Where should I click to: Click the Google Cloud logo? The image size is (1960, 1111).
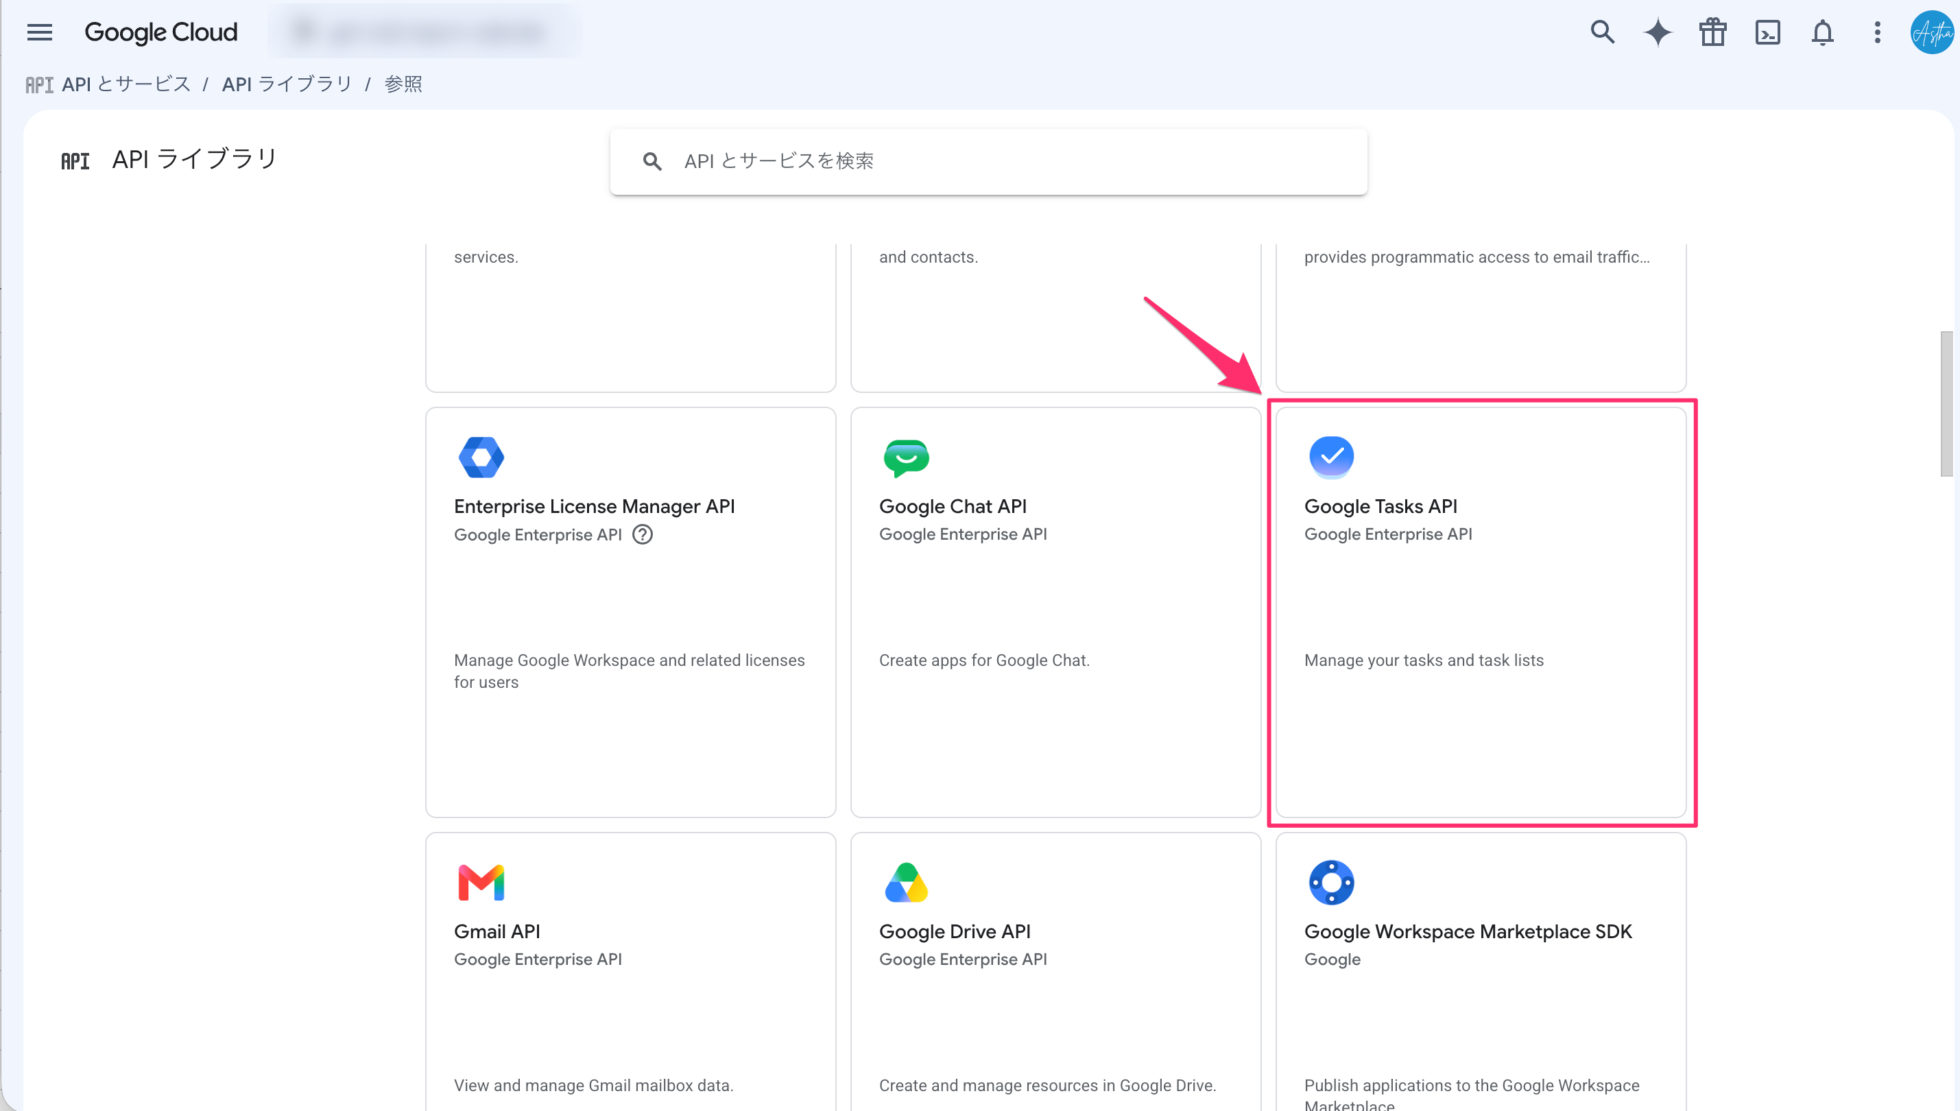click(161, 32)
